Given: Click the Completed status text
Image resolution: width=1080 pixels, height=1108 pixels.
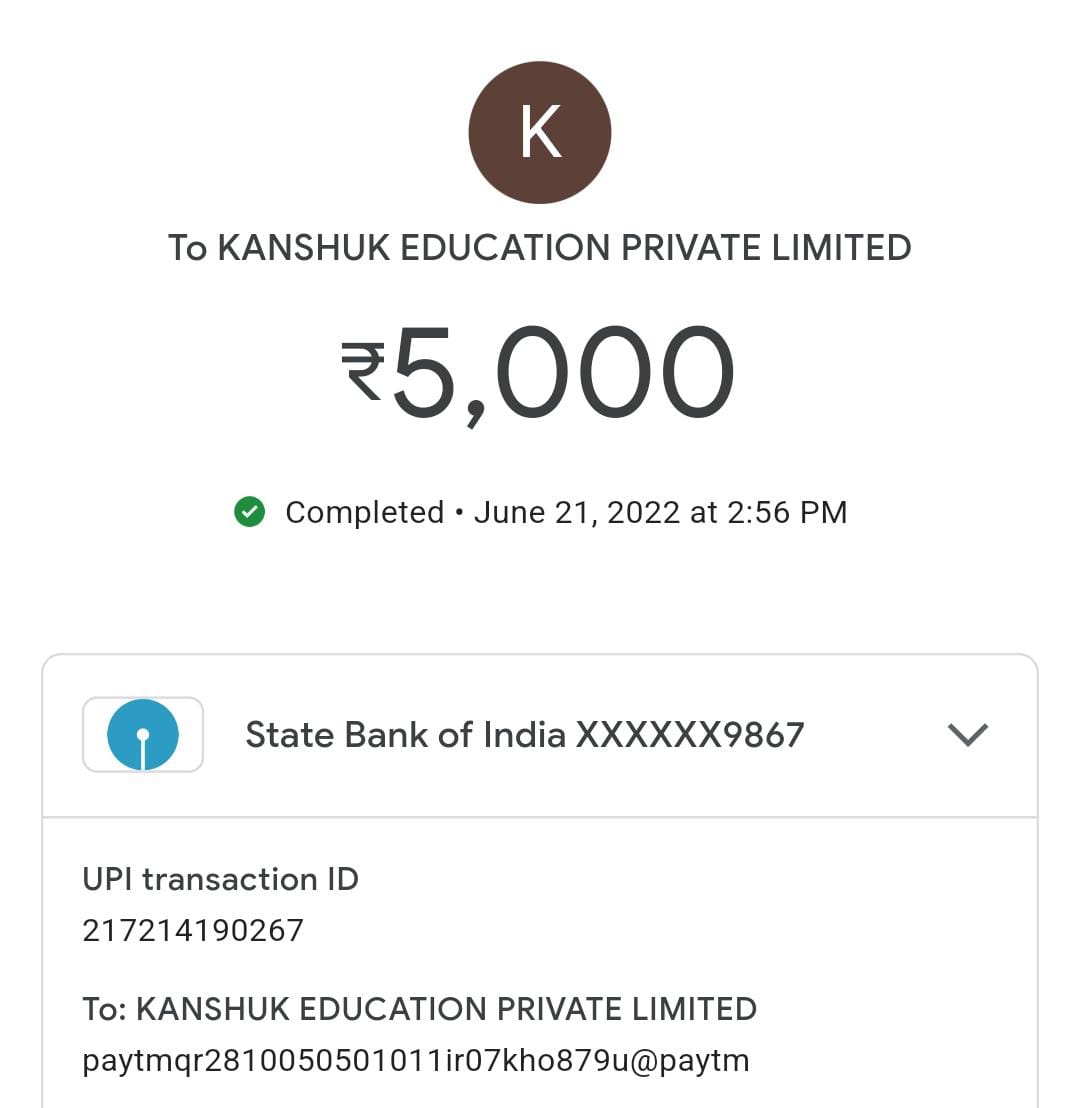Looking at the screenshot, I should pyautogui.click(x=364, y=512).
